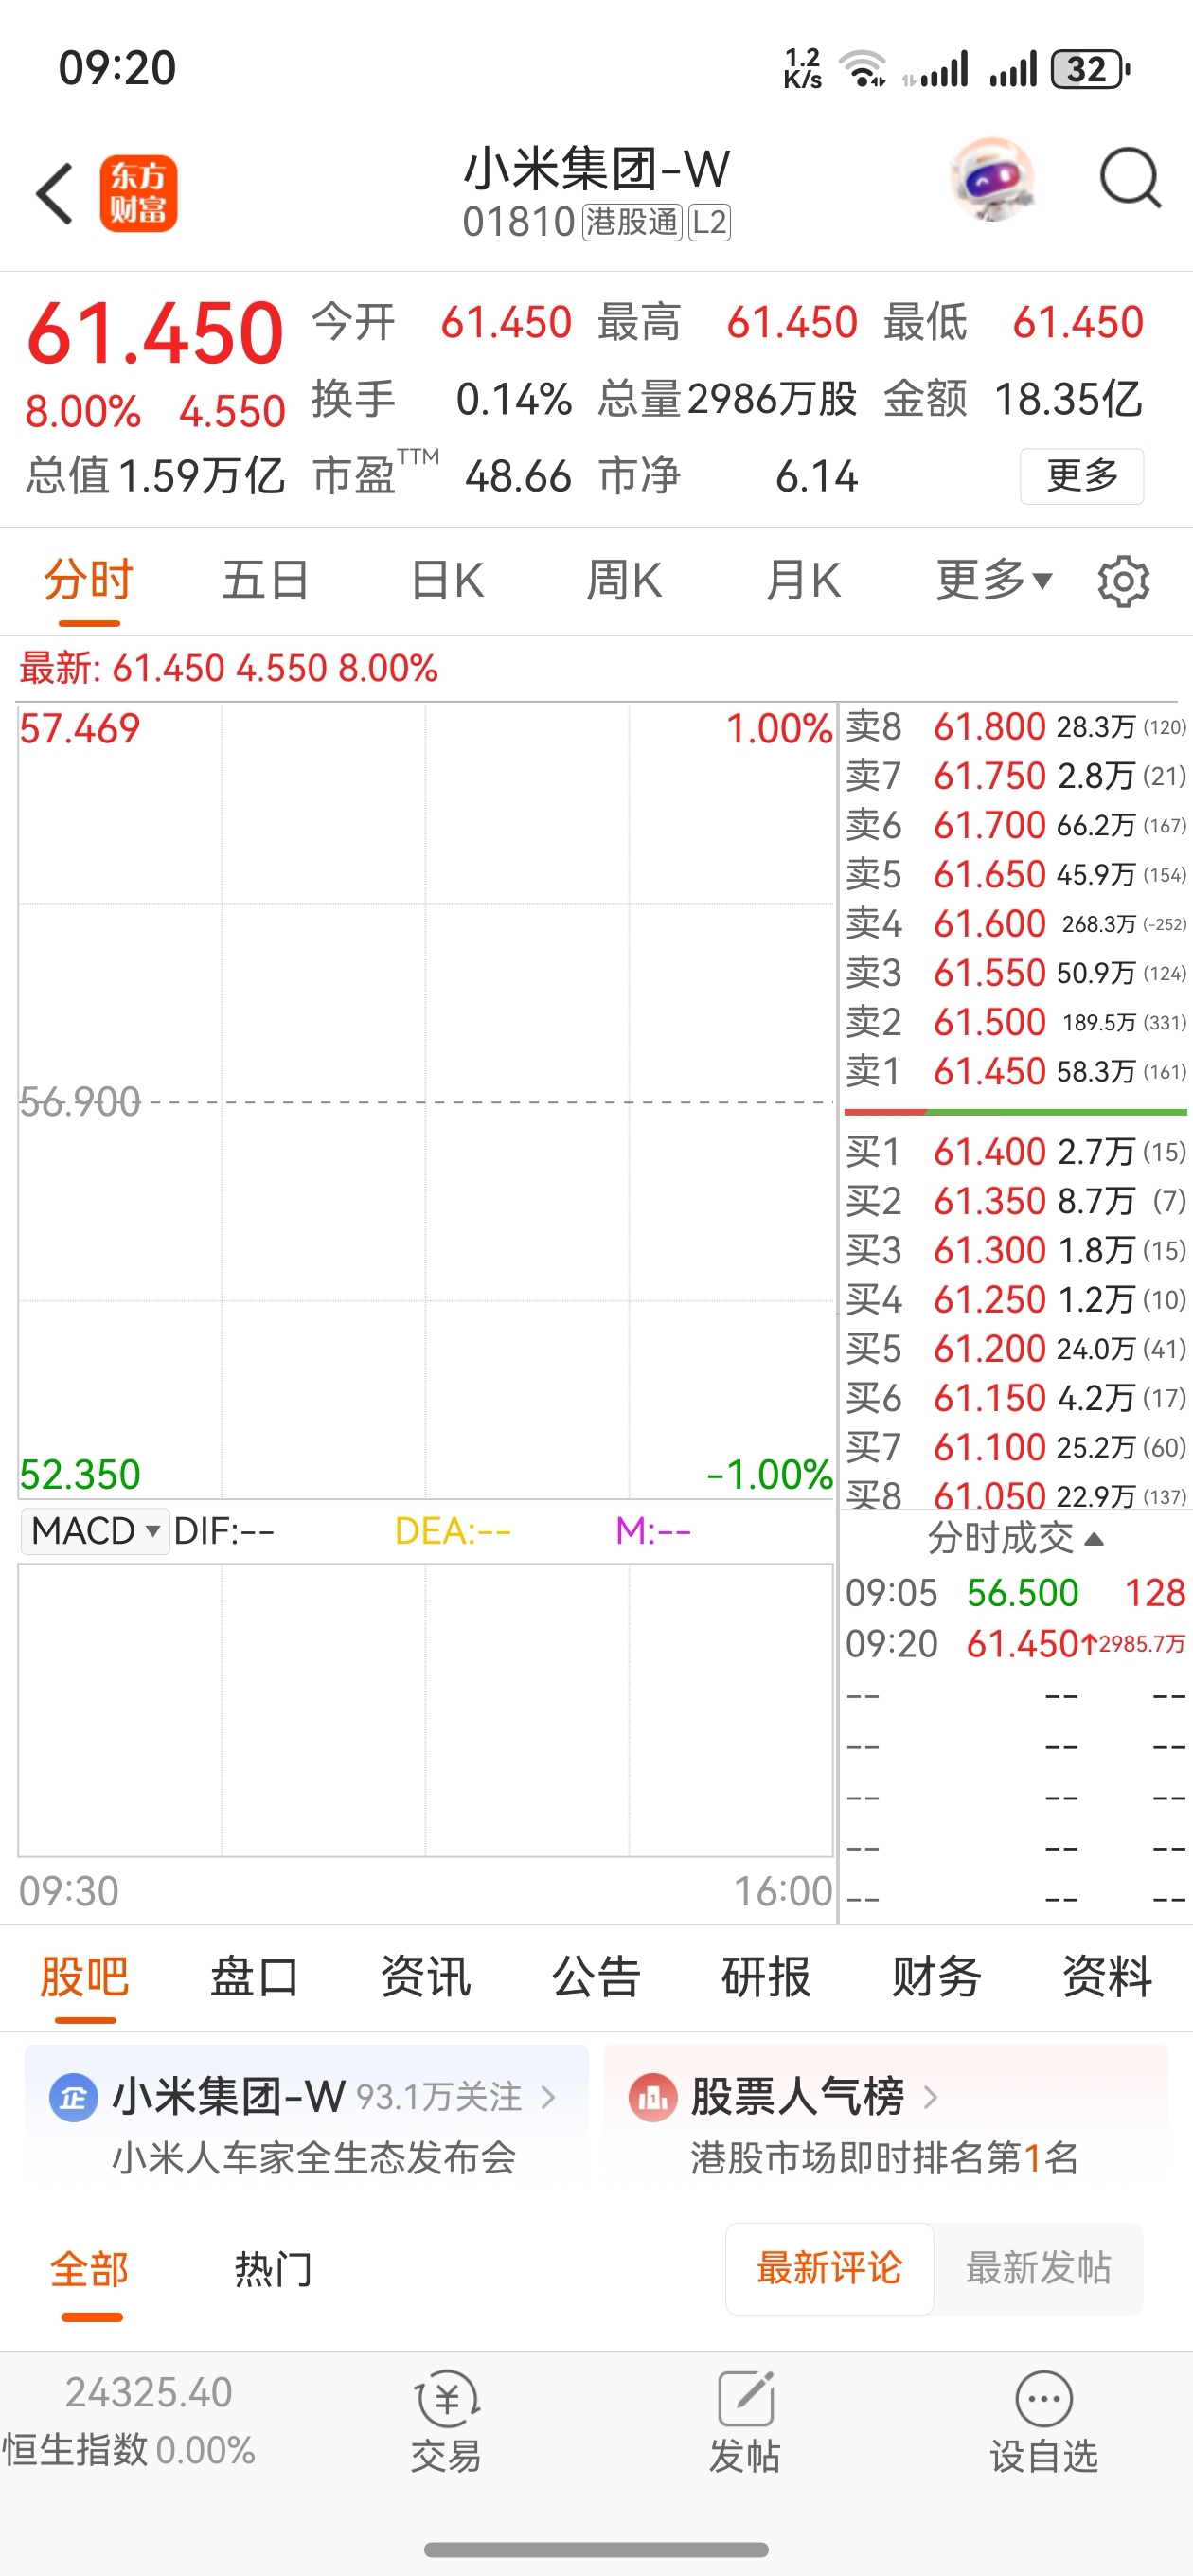Open the 东方财富 logo icon

tap(138, 193)
